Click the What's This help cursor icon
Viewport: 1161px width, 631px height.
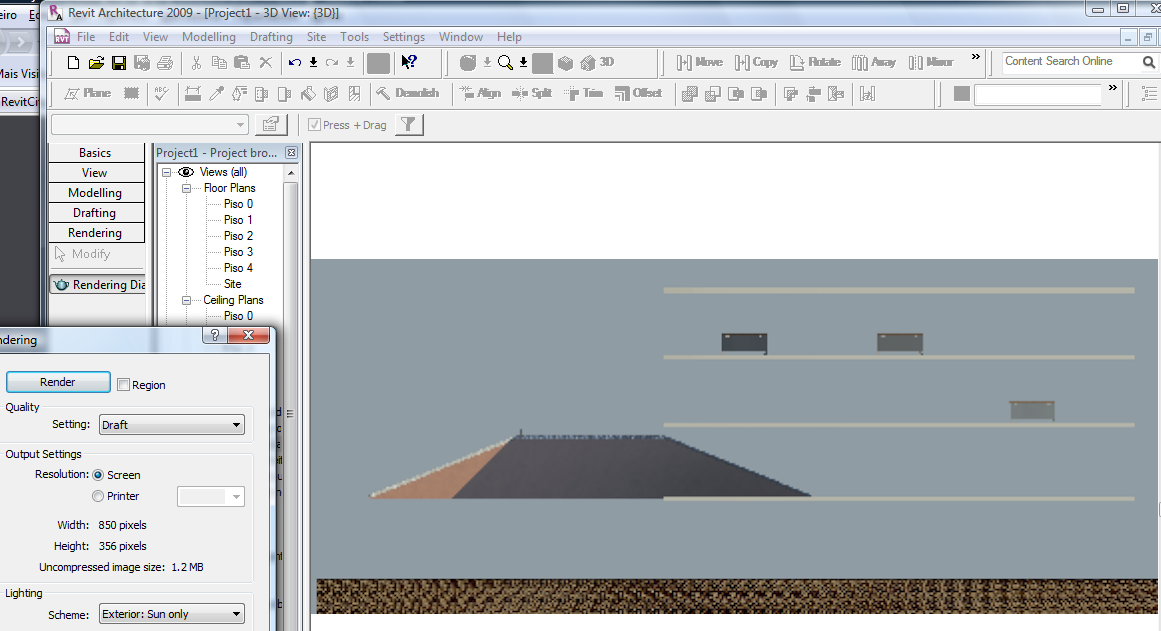tap(408, 63)
